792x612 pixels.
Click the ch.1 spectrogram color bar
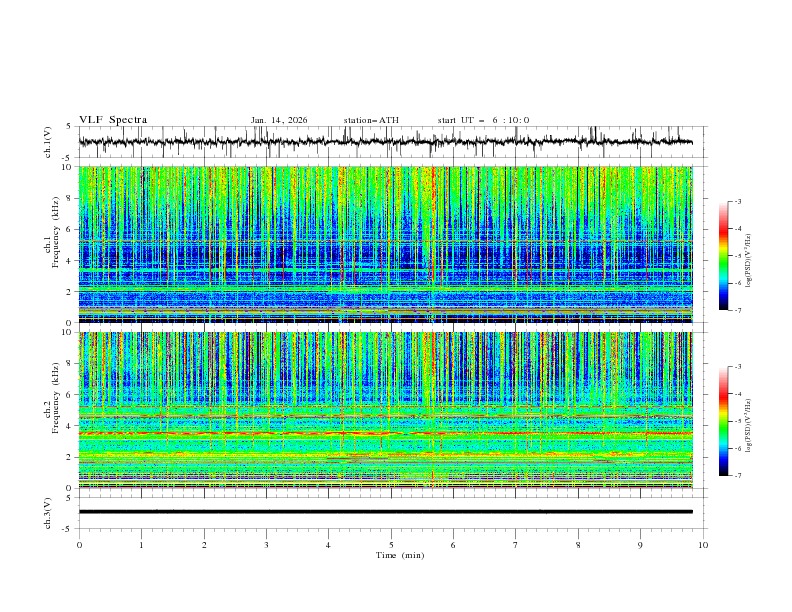[x=724, y=256]
